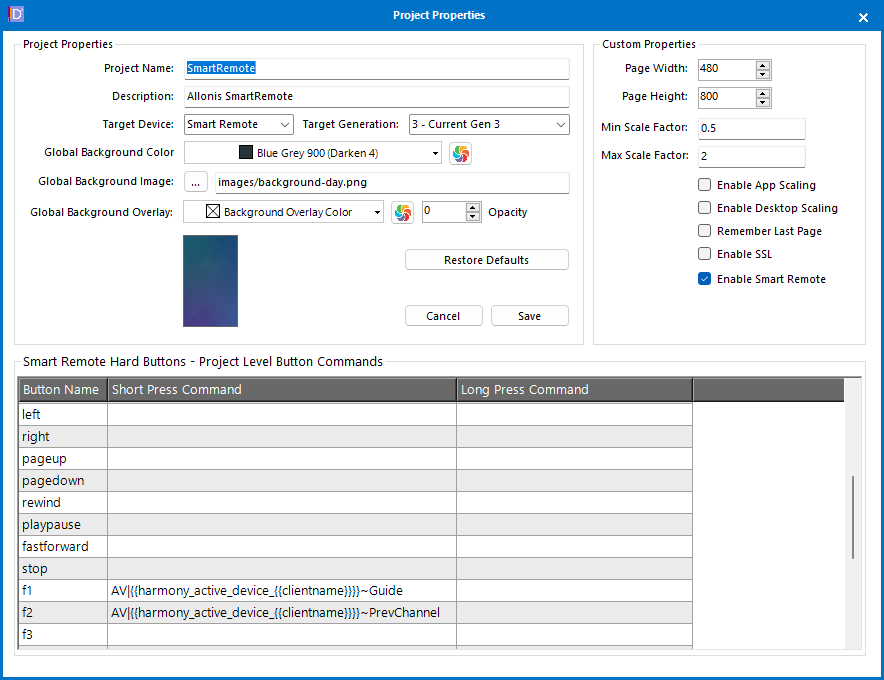Click the background image preview thumbnail
Screen dimensions: 884x680
click(x=210, y=281)
